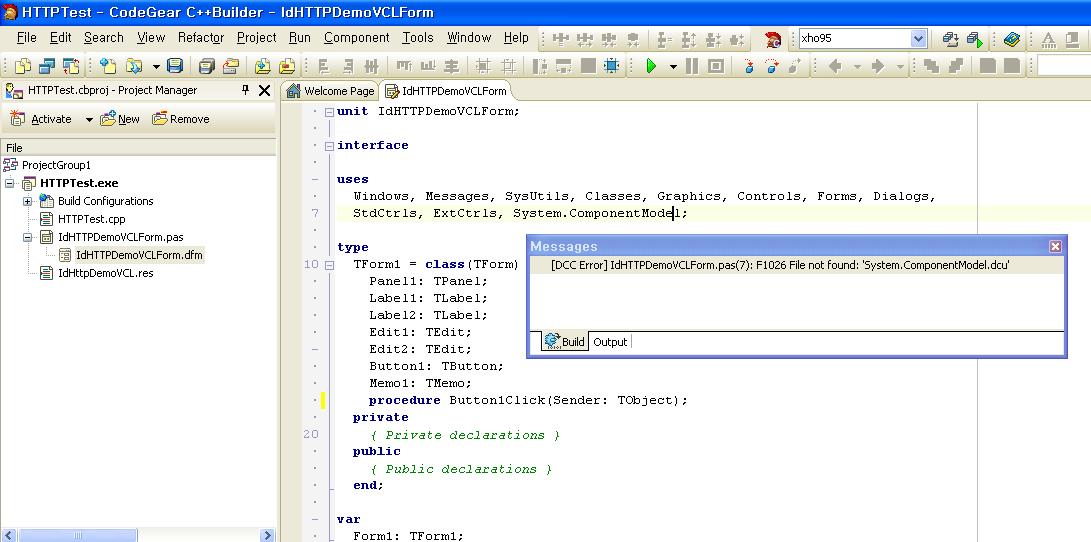Collapse the IdHTTPDemoVCLForm.pas tree node
1091x542 pixels.
click(29, 238)
